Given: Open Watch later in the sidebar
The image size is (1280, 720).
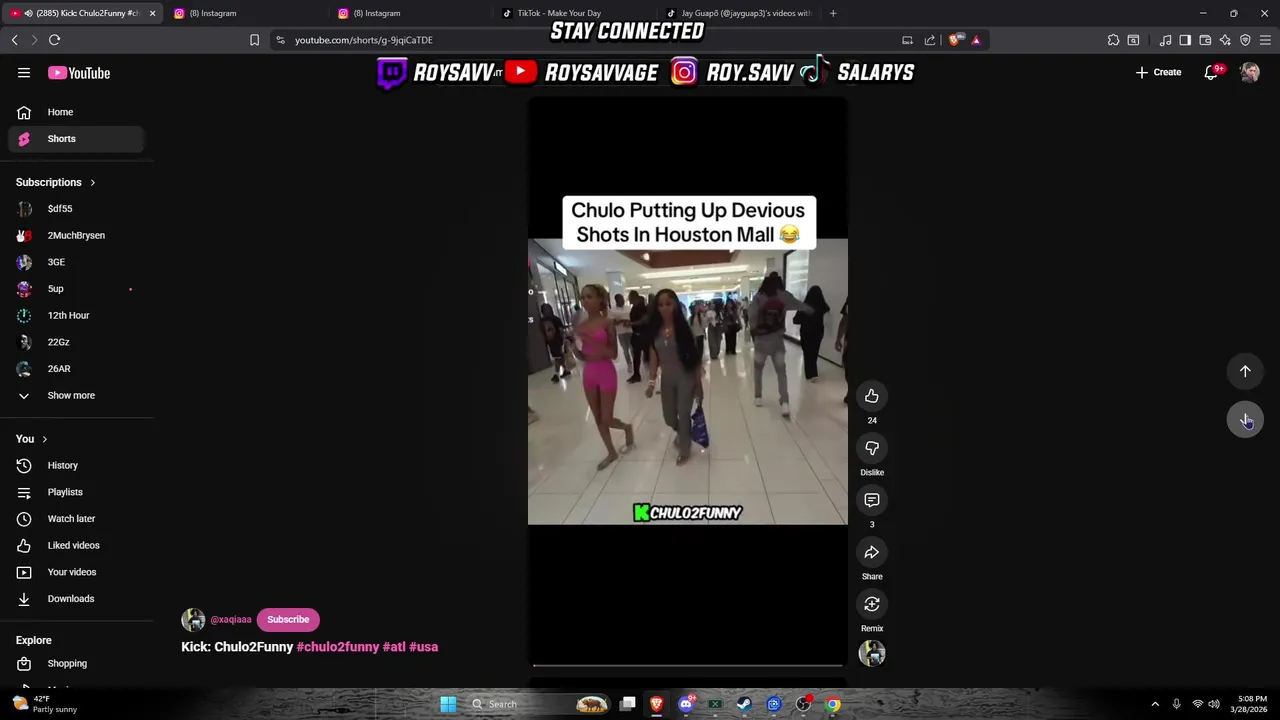Looking at the screenshot, I should (76, 519).
